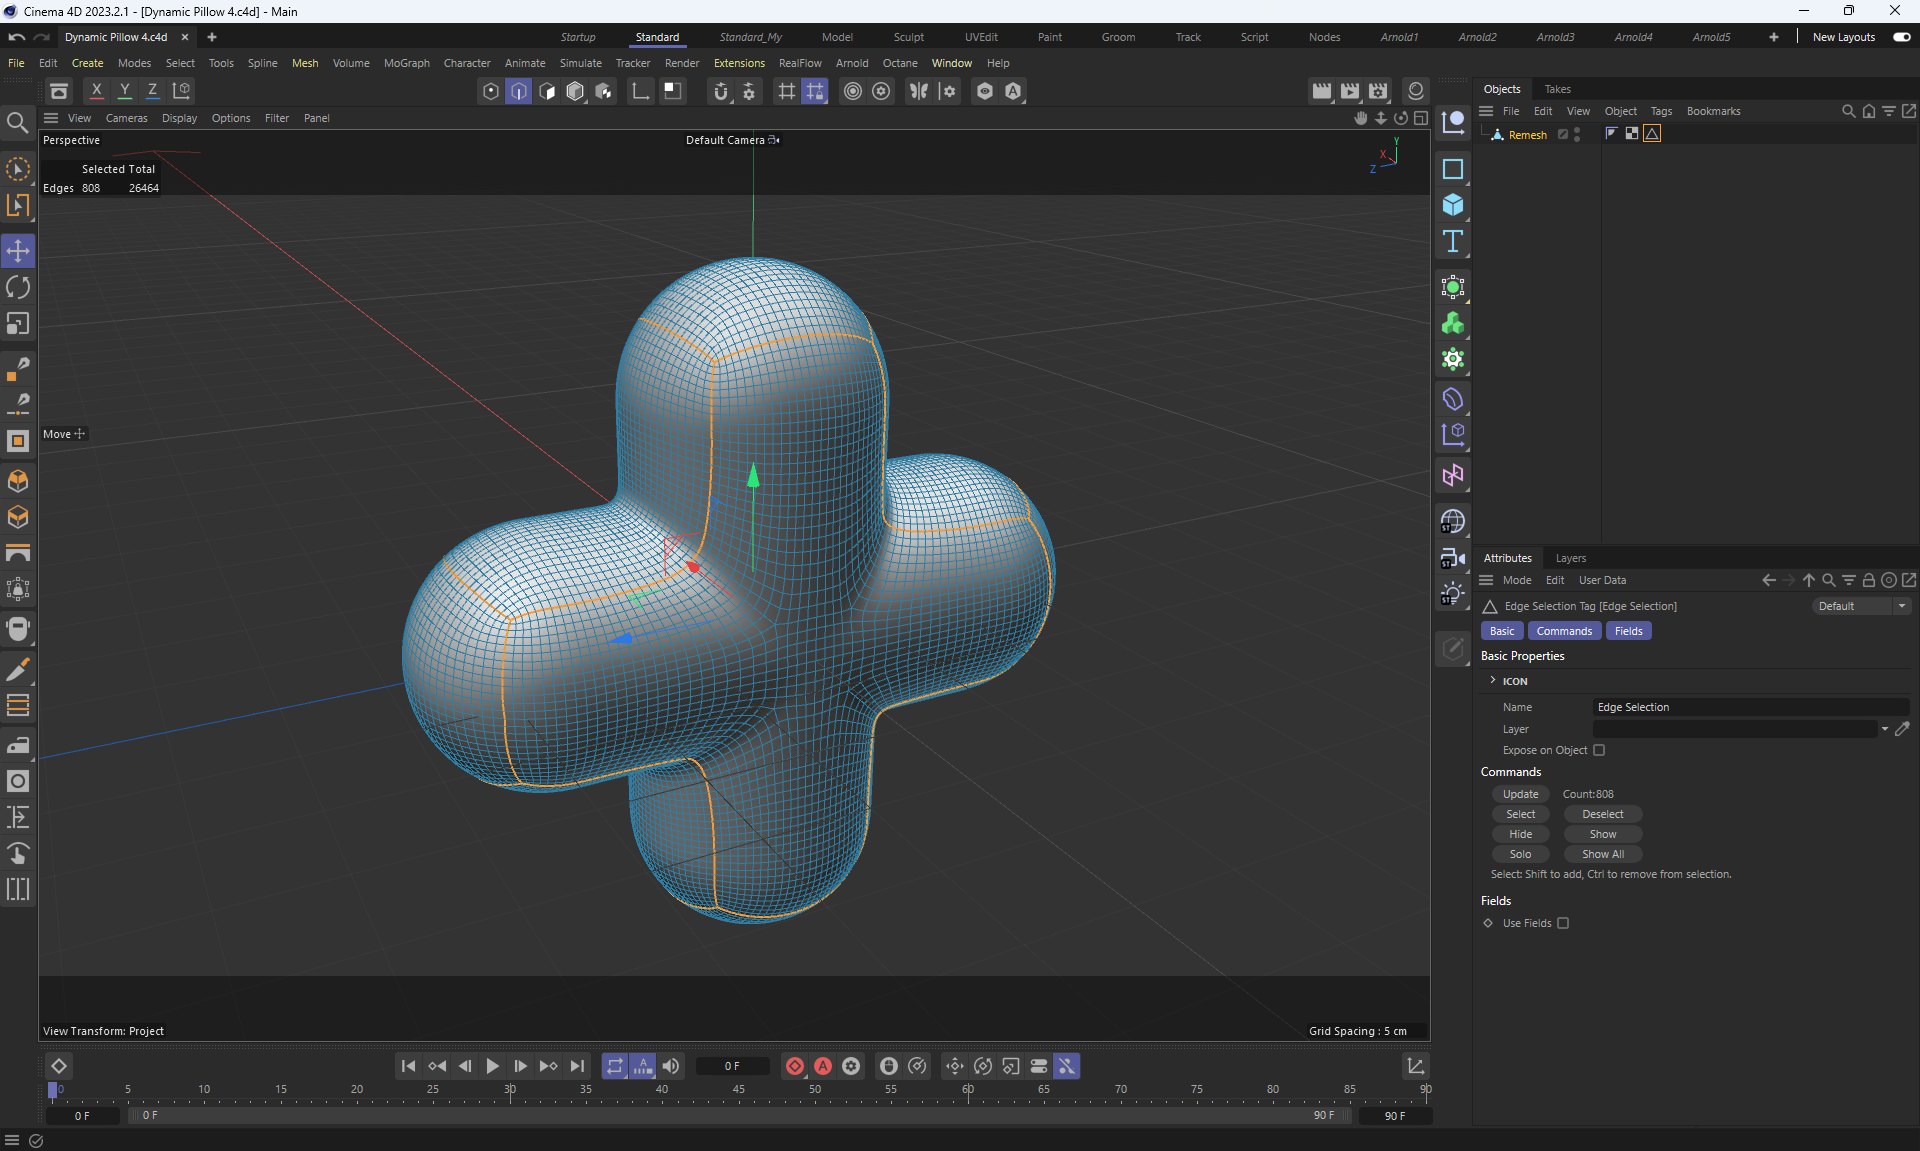Click frame 45 on the timeline ruler
This screenshot has width=1920, height=1151.
pos(738,1090)
